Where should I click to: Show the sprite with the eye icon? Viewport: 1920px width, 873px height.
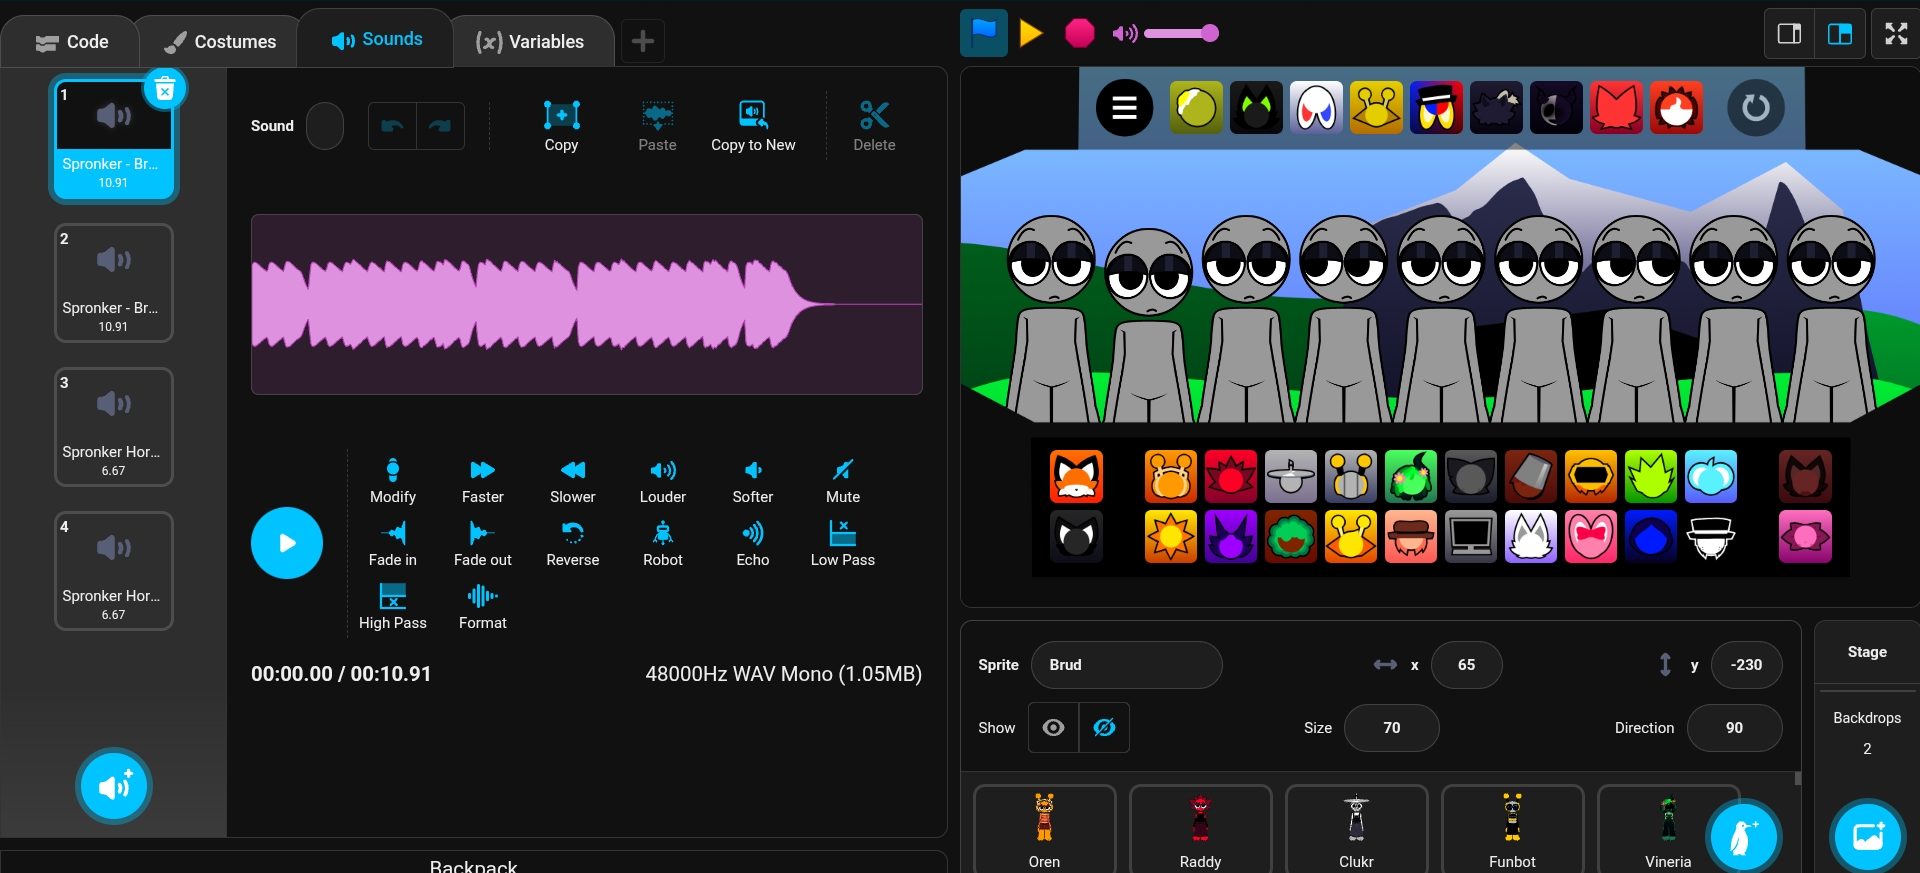click(x=1053, y=728)
